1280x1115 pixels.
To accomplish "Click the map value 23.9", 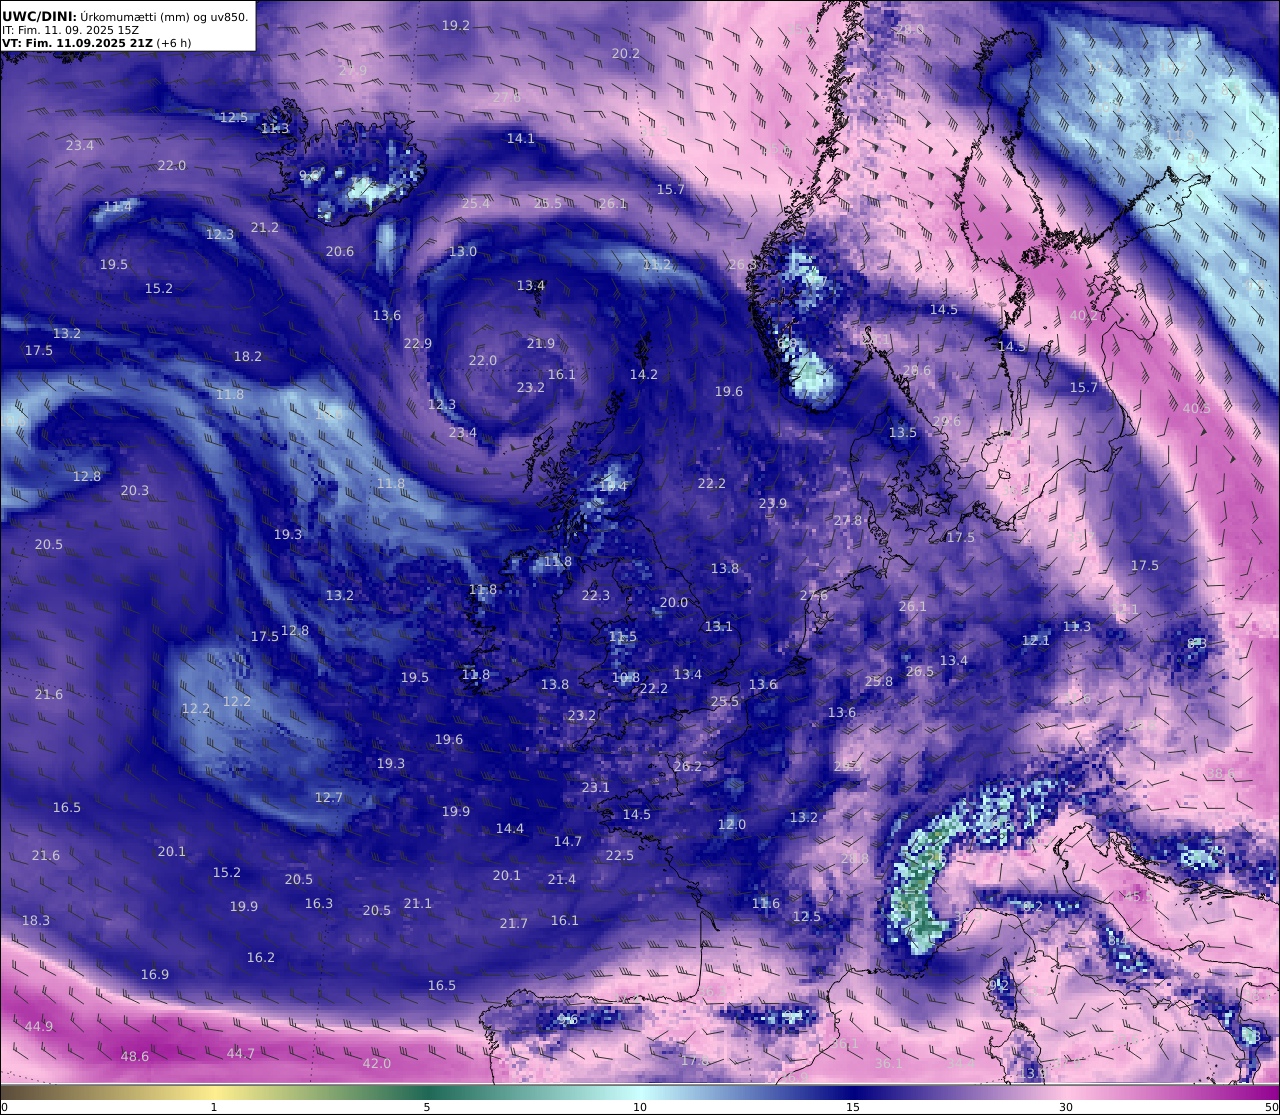I will coord(773,503).
